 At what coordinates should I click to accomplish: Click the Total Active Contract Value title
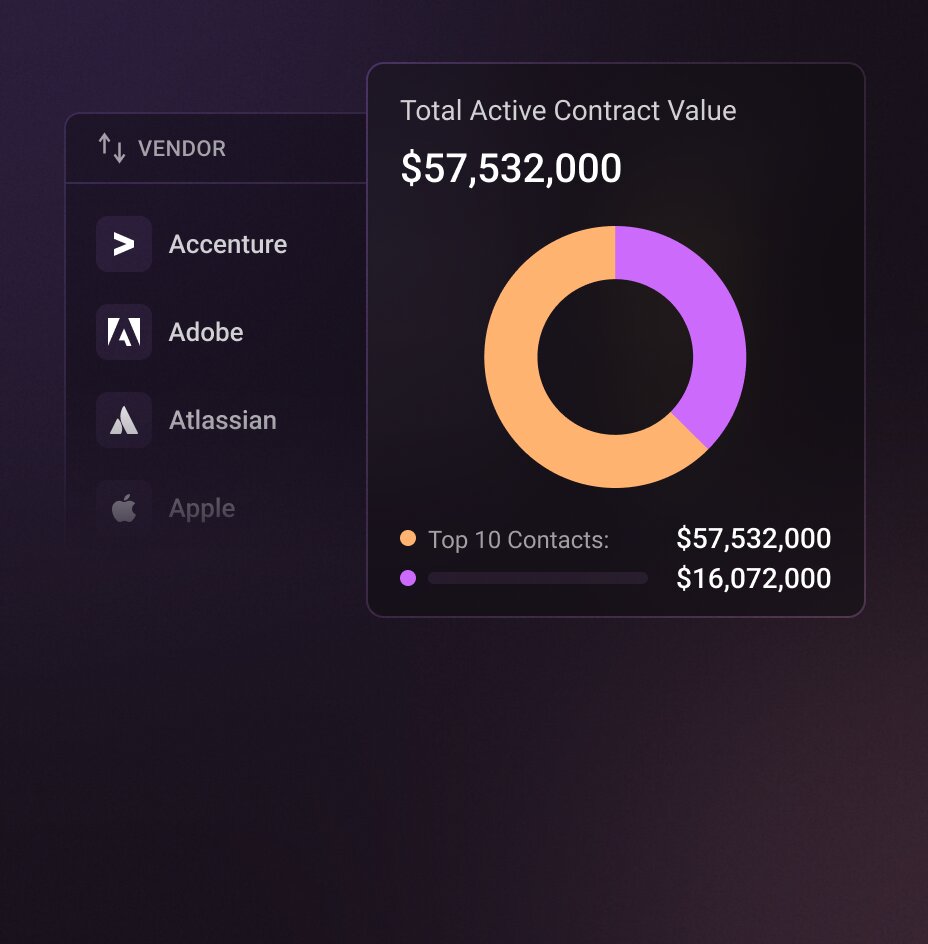[x=568, y=110]
